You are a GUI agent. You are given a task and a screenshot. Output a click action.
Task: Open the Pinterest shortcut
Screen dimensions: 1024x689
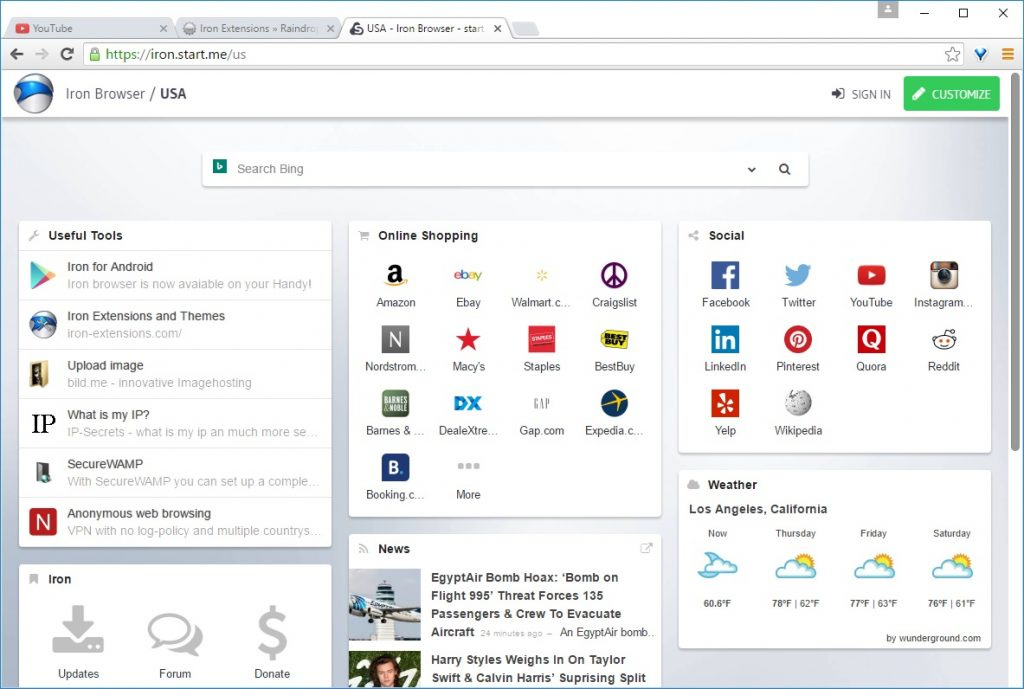click(798, 340)
